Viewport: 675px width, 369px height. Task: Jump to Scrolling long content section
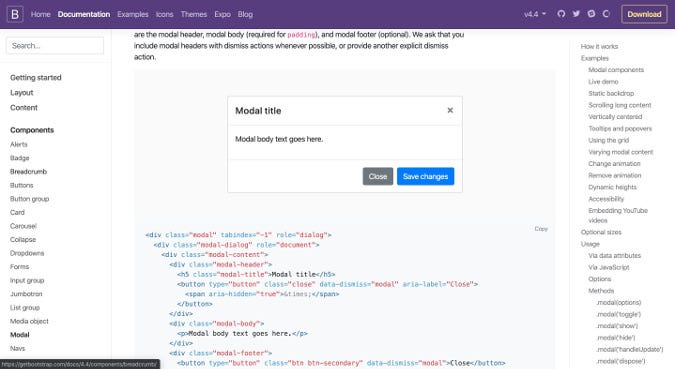[x=619, y=105]
